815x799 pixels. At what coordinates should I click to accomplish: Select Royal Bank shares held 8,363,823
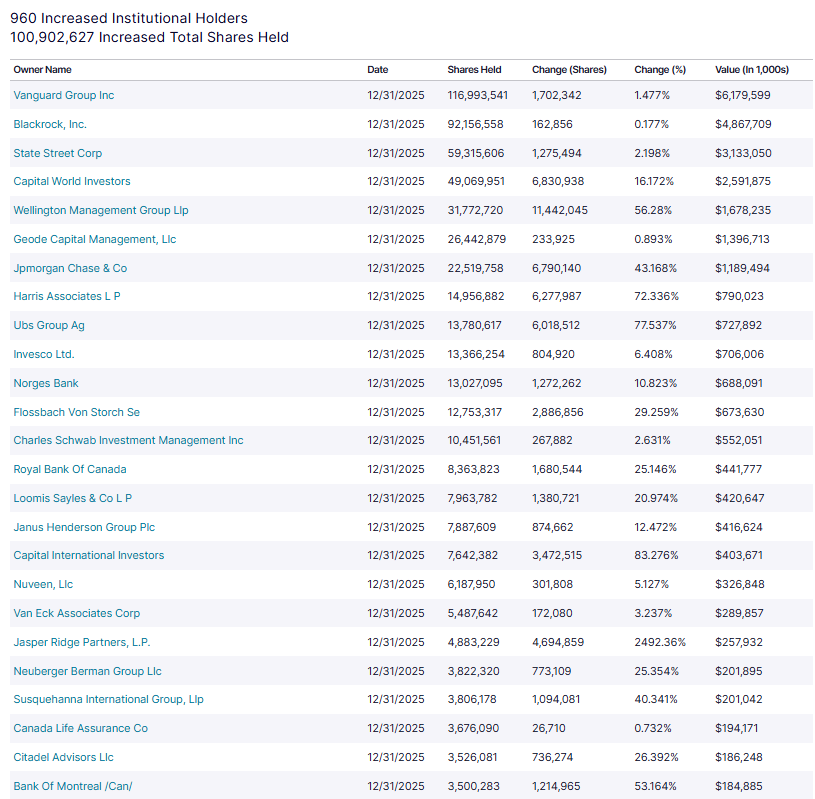(x=473, y=469)
